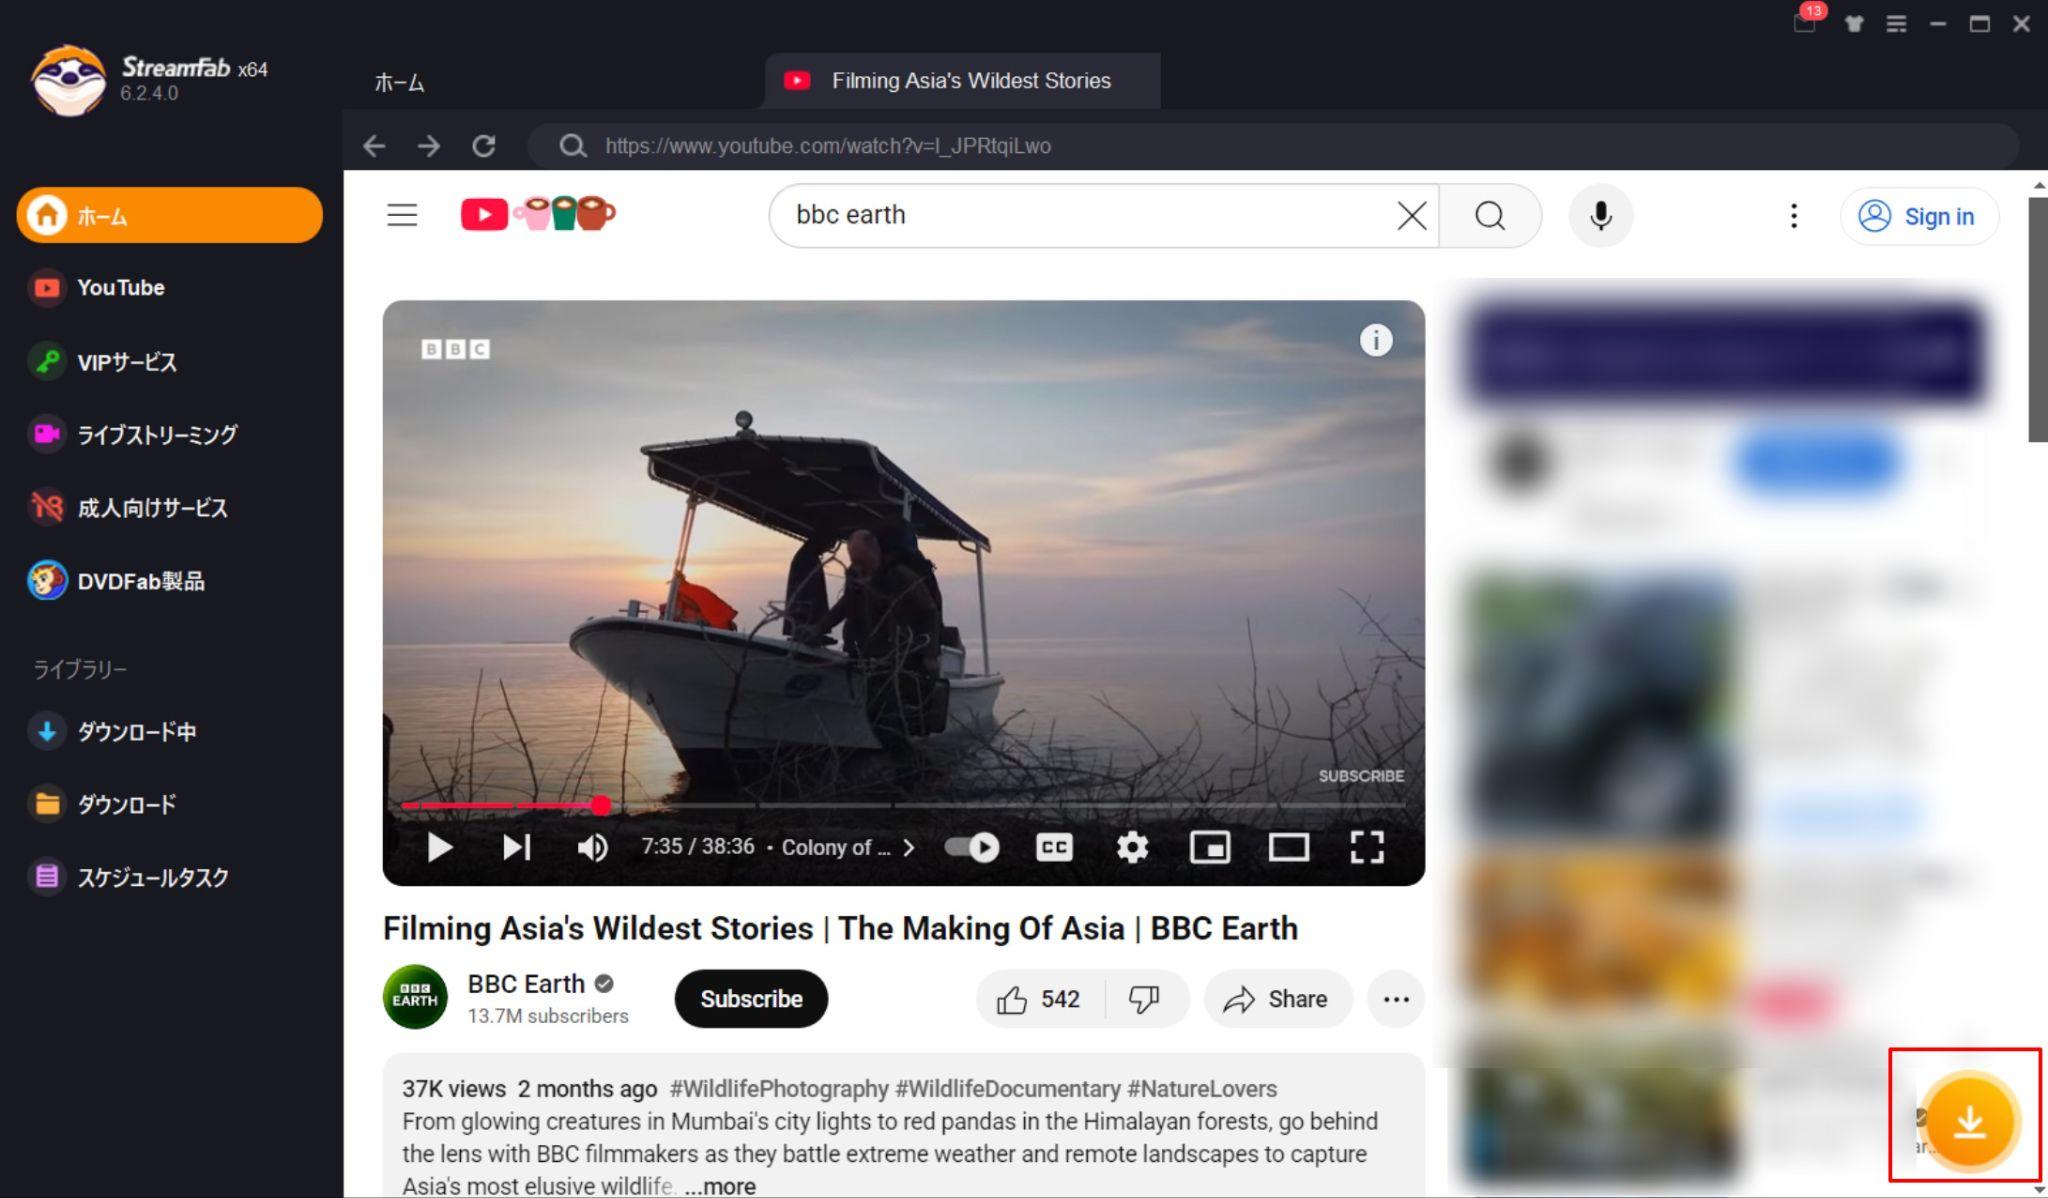Click the black Subscribe button
Viewport: 2048px width, 1198px height.
751,998
